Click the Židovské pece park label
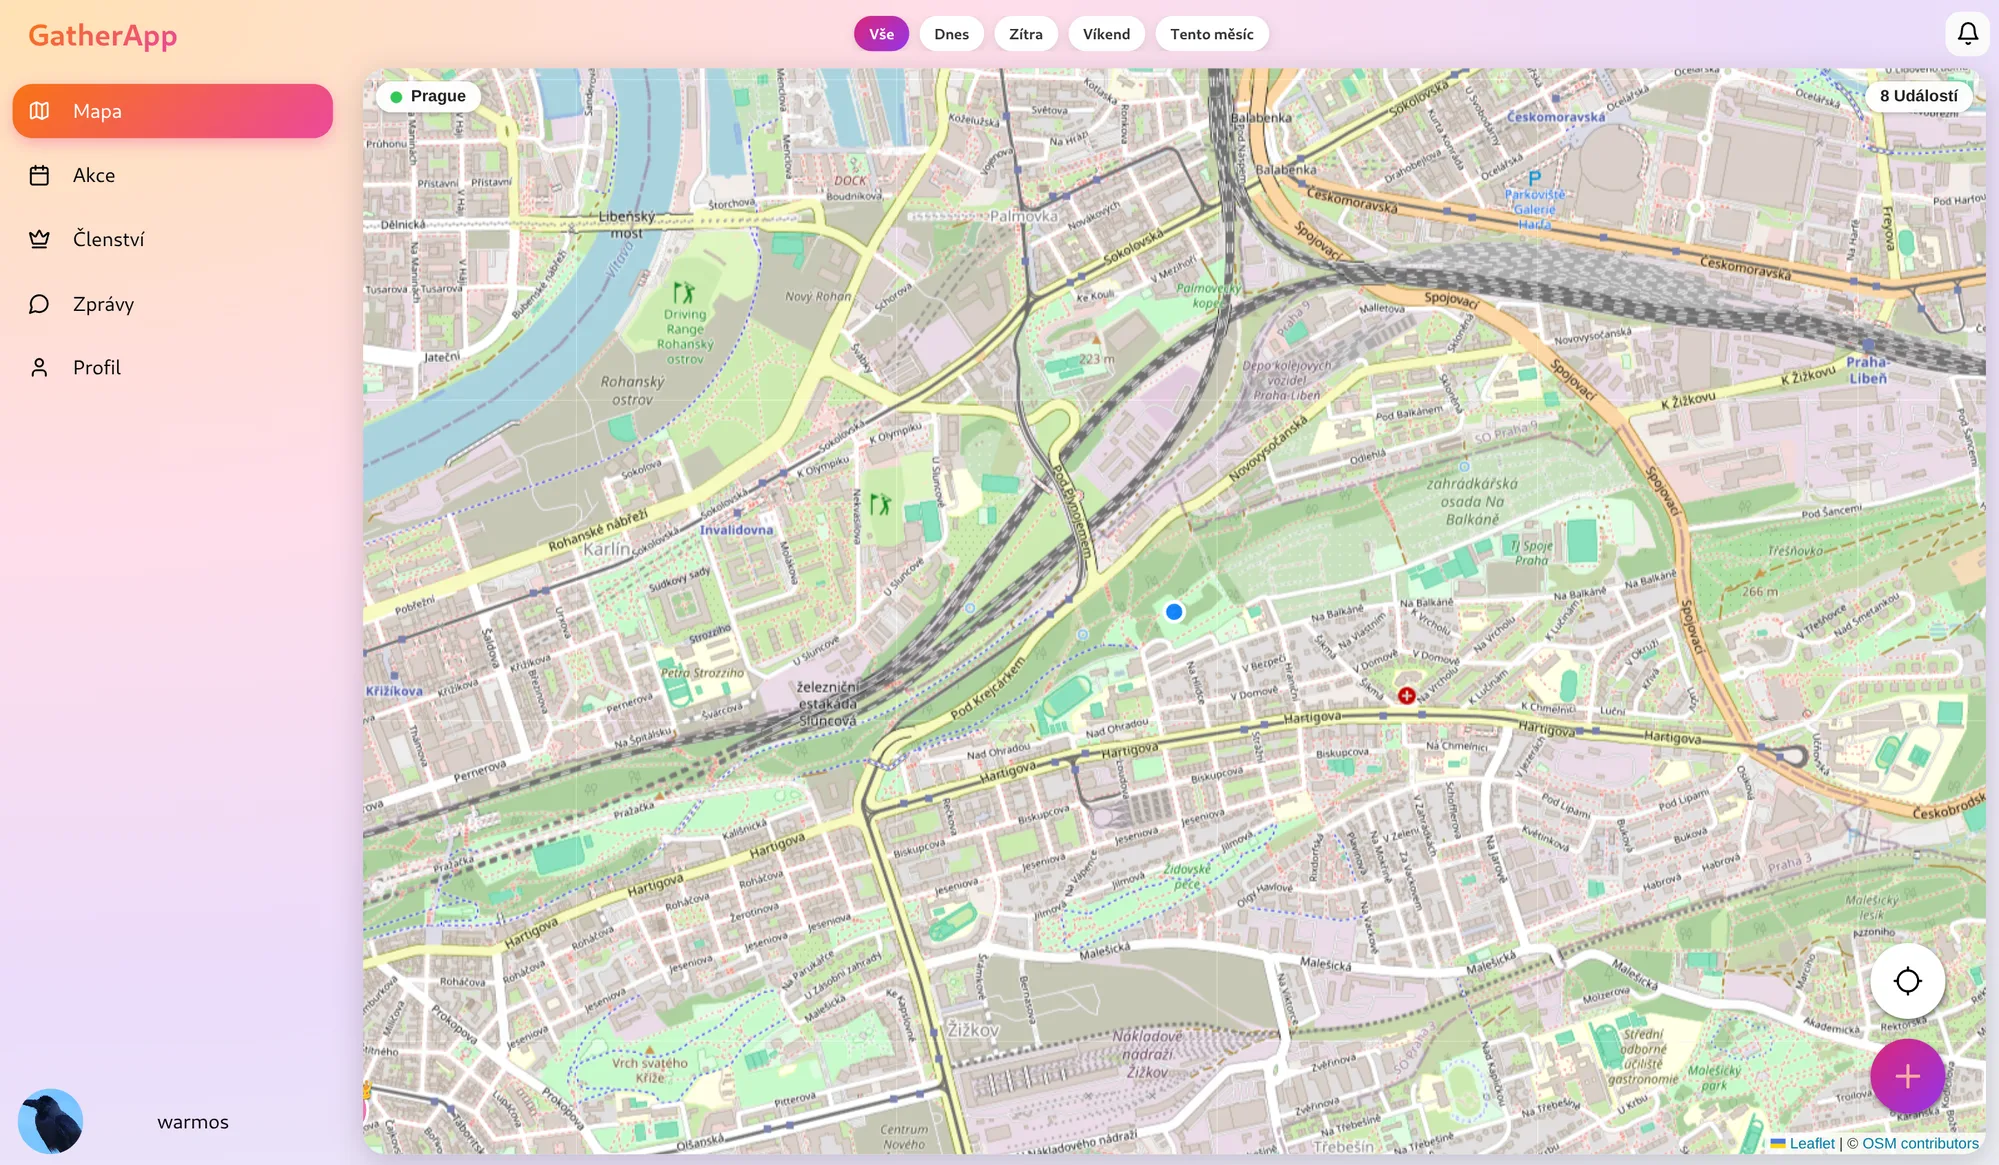This screenshot has width=1999, height=1165. (x=1187, y=877)
